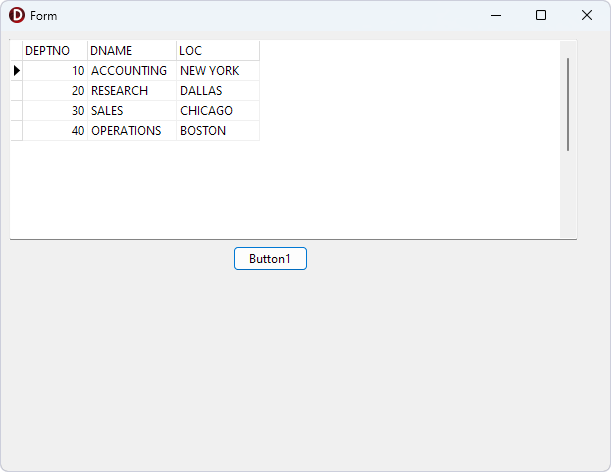
Task: Select the SALES cell in the grid
Action: 130,111
